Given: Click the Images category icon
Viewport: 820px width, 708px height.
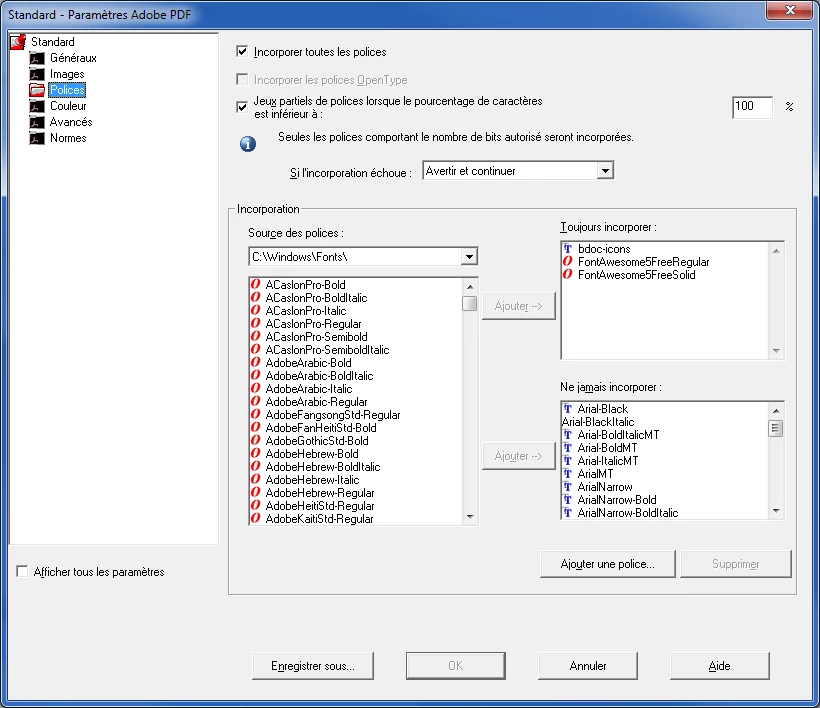Looking at the screenshot, I should click(37, 74).
